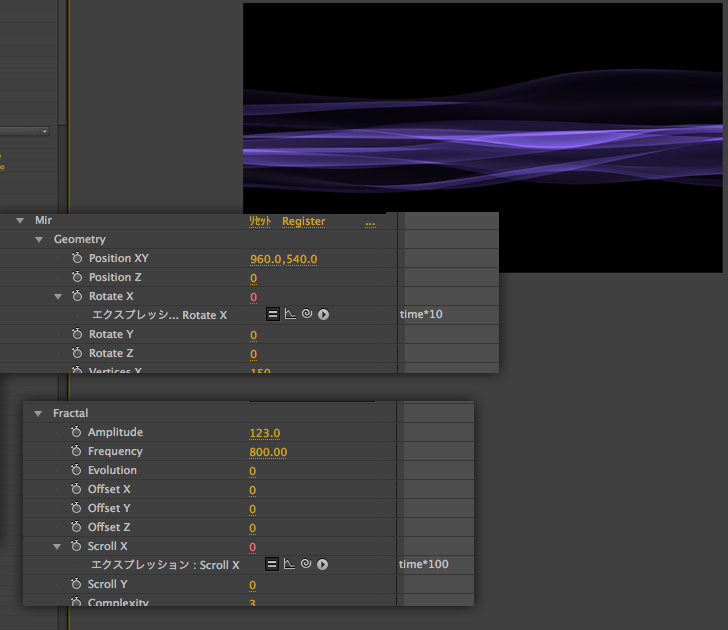Open the Rotate X expression language menu
The width and height of the screenshot is (728, 630).
(323, 314)
